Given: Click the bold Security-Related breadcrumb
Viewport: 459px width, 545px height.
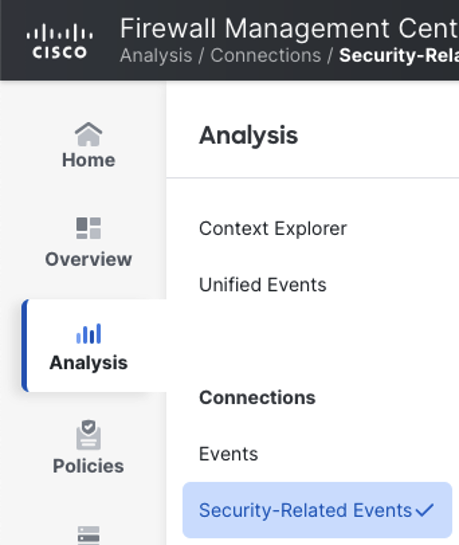Looking at the screenshot, I should coord(399,56).
